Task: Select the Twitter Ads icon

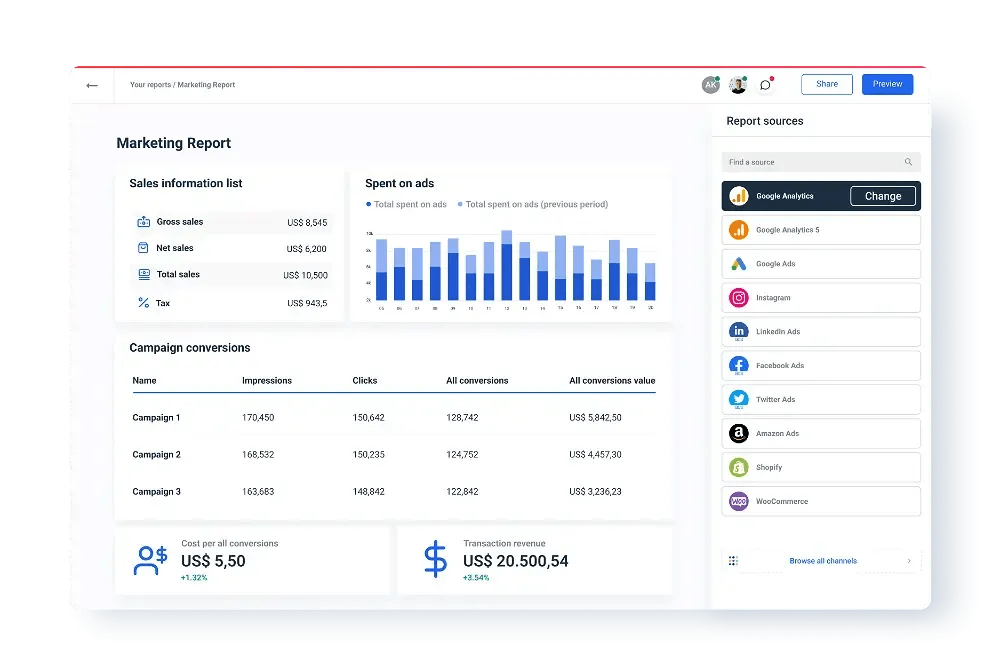Action: point(739,399)
